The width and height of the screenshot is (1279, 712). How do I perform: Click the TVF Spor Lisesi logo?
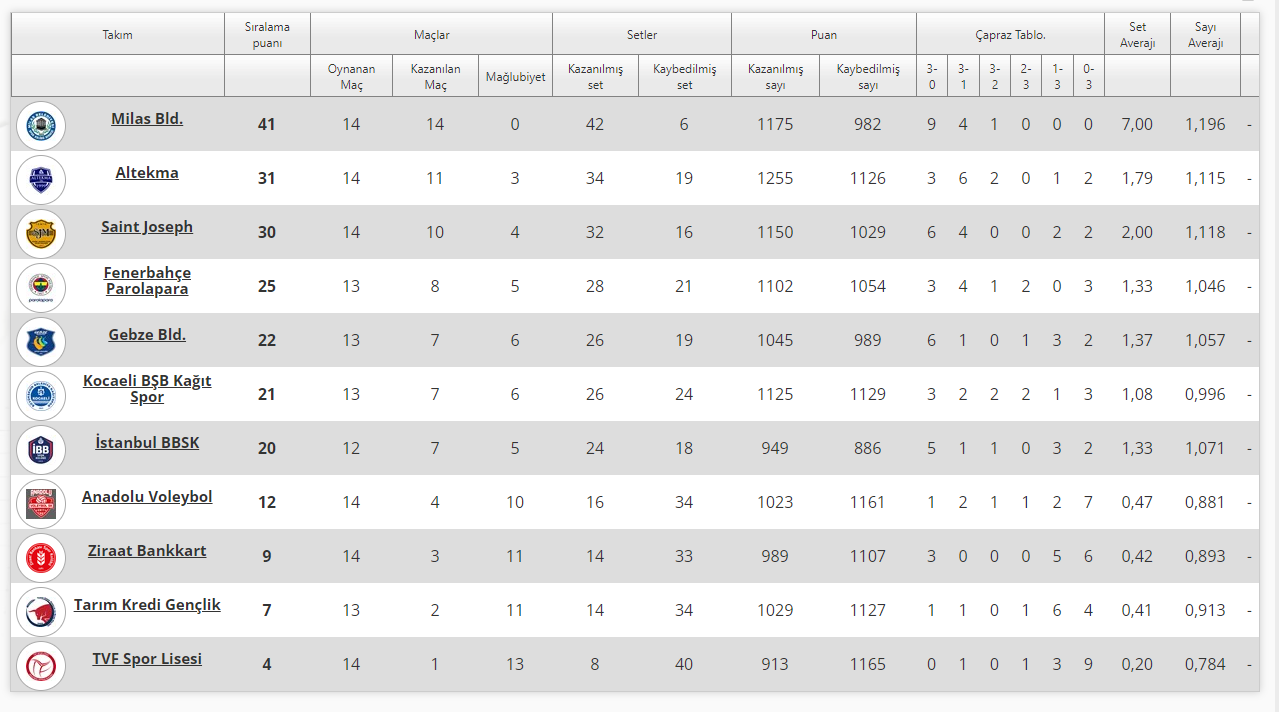pyautogui.click(x=41, y=666)
